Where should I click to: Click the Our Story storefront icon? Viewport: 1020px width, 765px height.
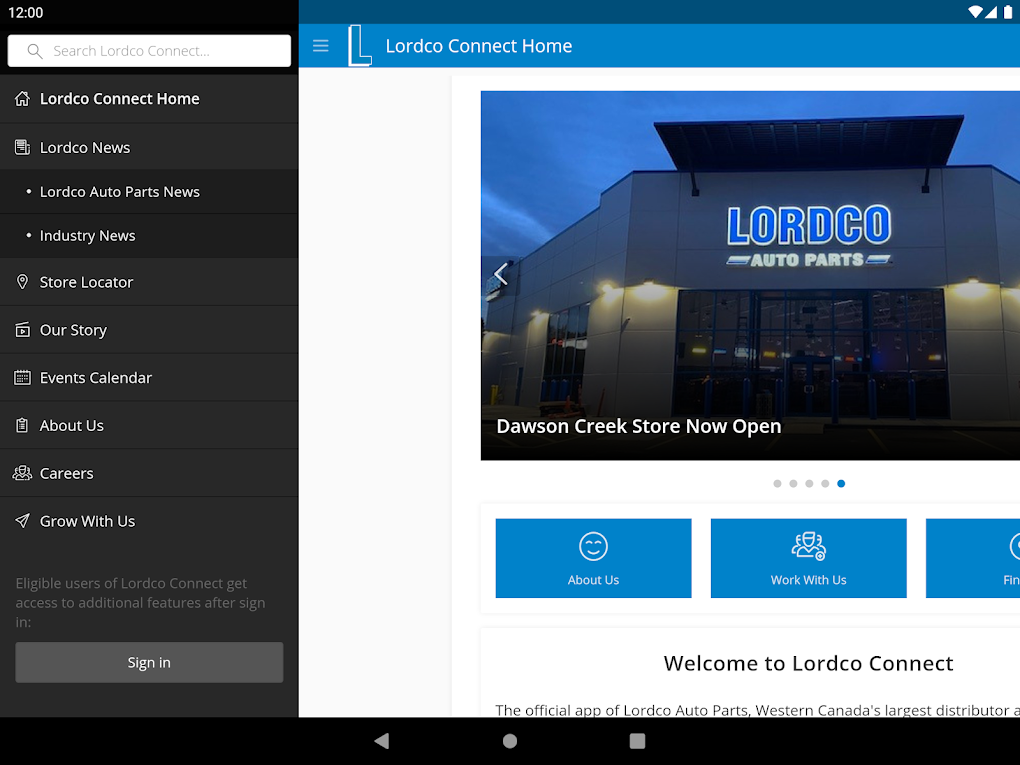click(22, 329)
